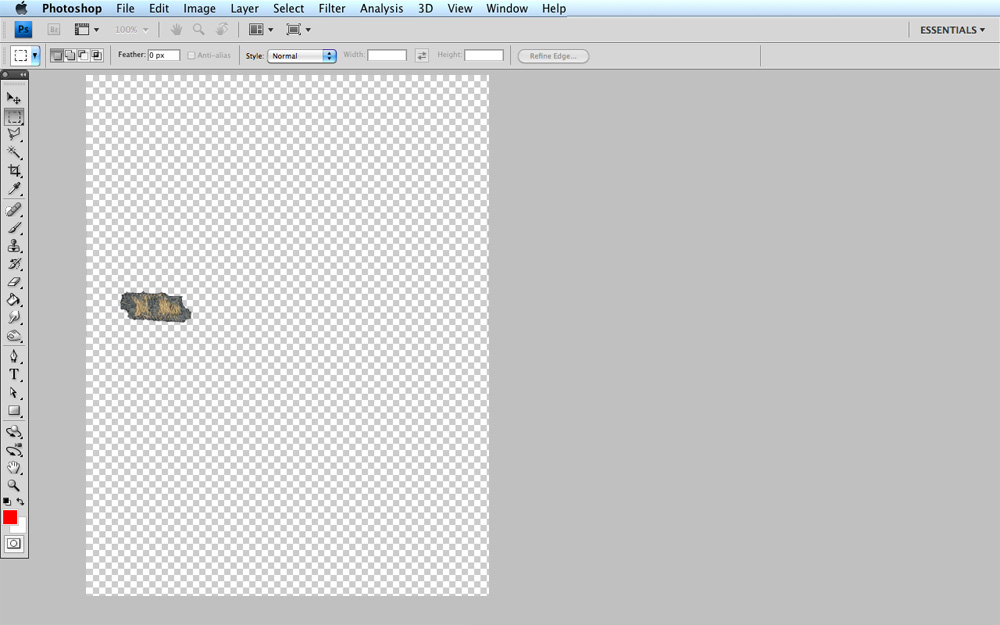Select the Lasso tool
The width and height of the screenshot is (1000, 625).
[14, 134]
